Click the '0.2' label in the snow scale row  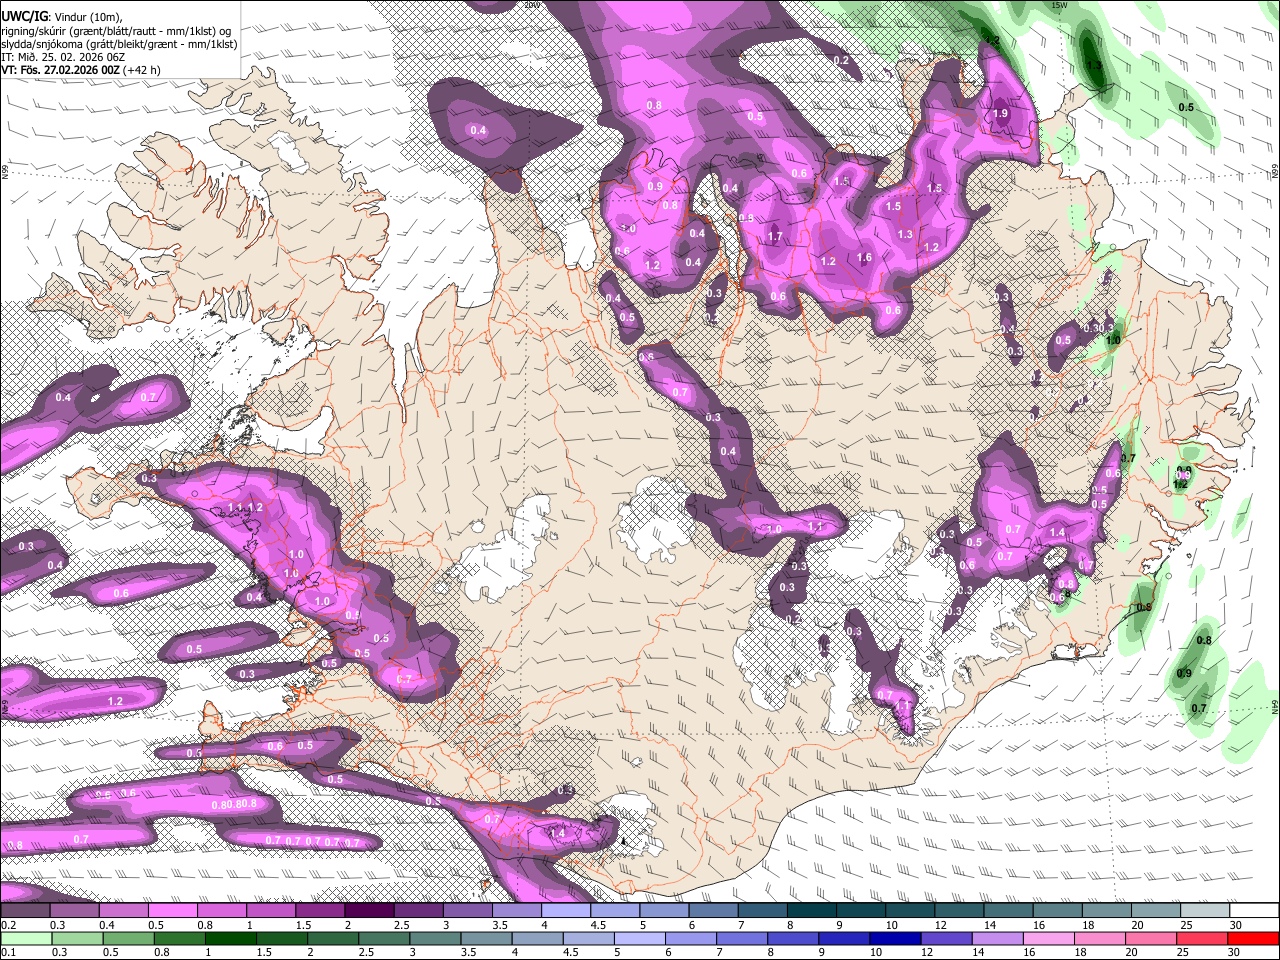[x=7, y=925]
